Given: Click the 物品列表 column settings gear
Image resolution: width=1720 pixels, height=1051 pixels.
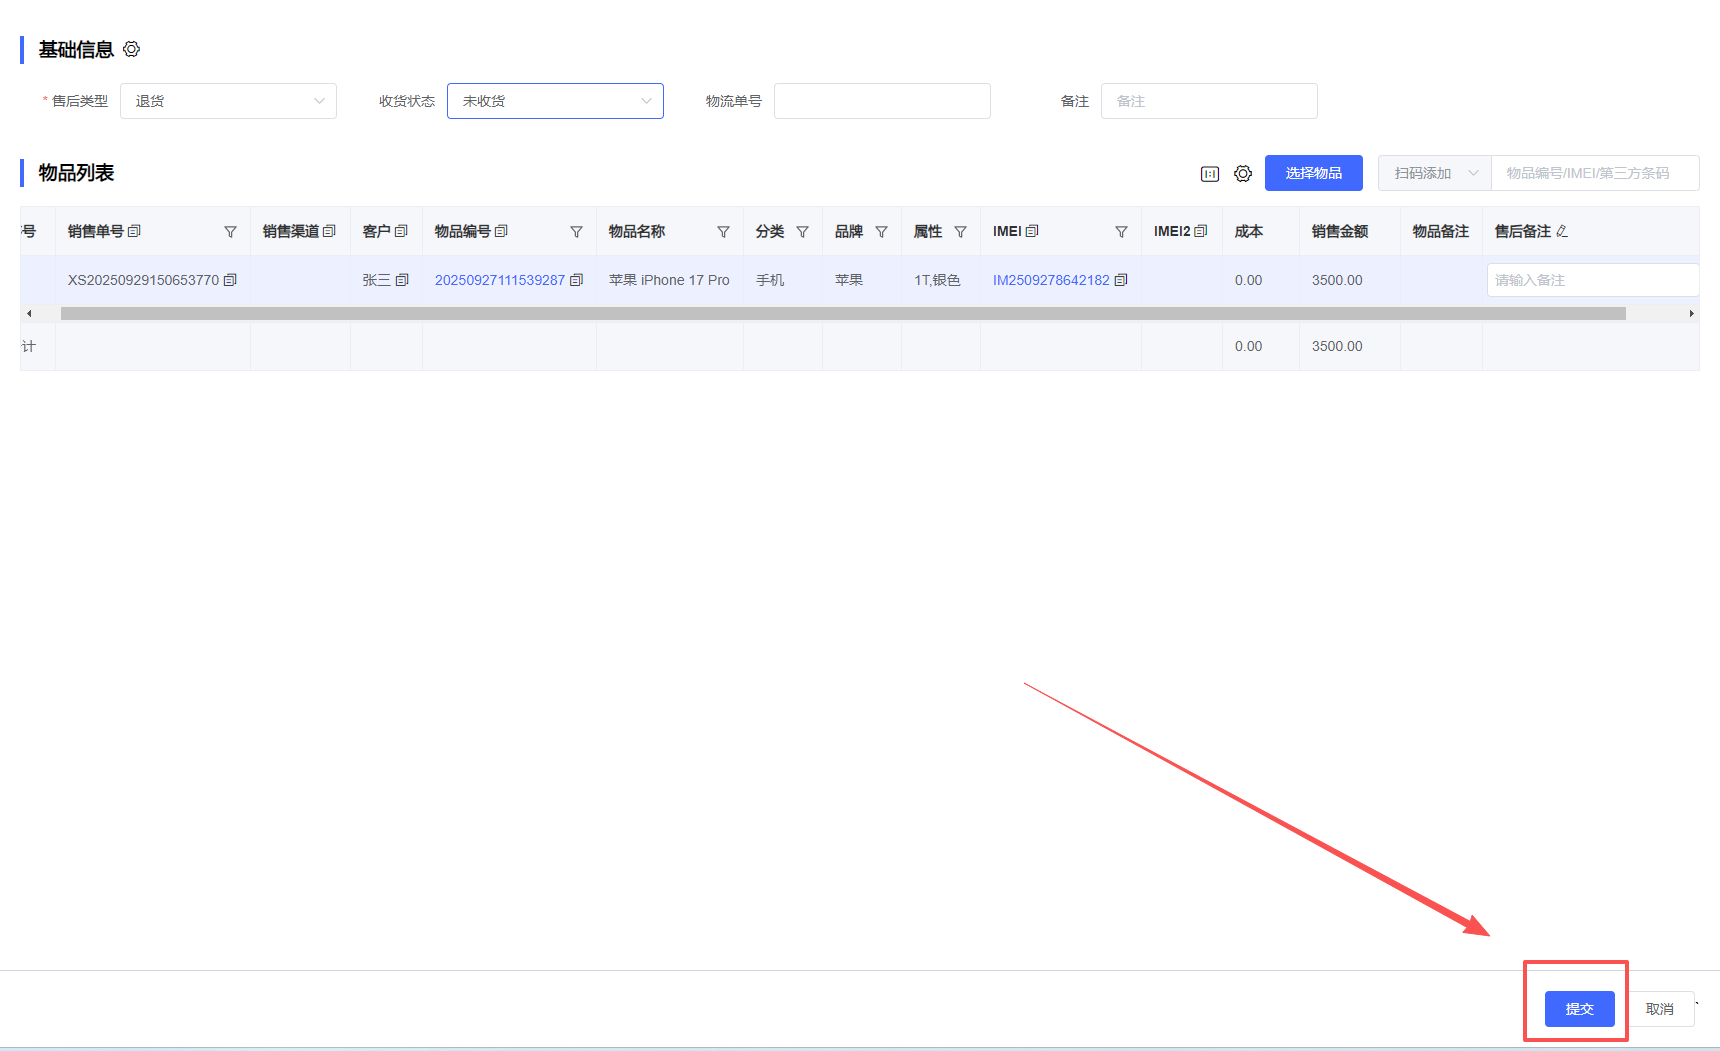Looking at the screenshot, I should pos(1242,174).
